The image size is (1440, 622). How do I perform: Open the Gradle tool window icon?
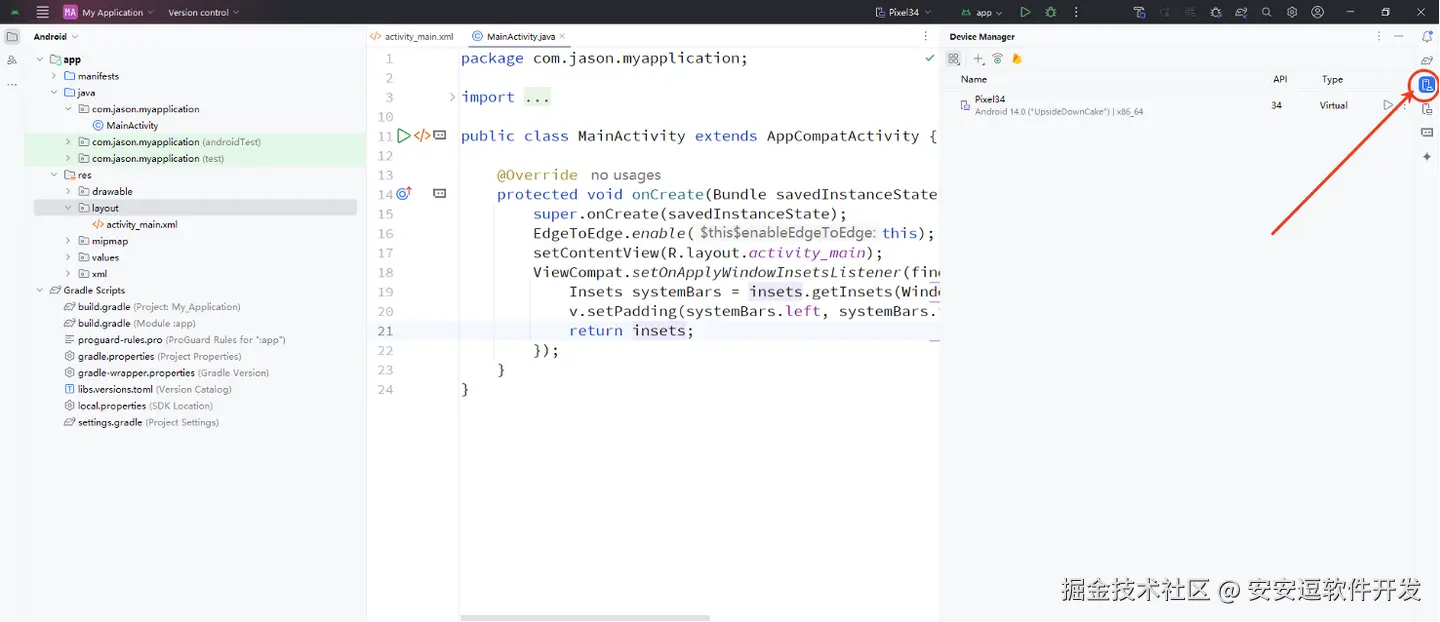pos(1427,60)
